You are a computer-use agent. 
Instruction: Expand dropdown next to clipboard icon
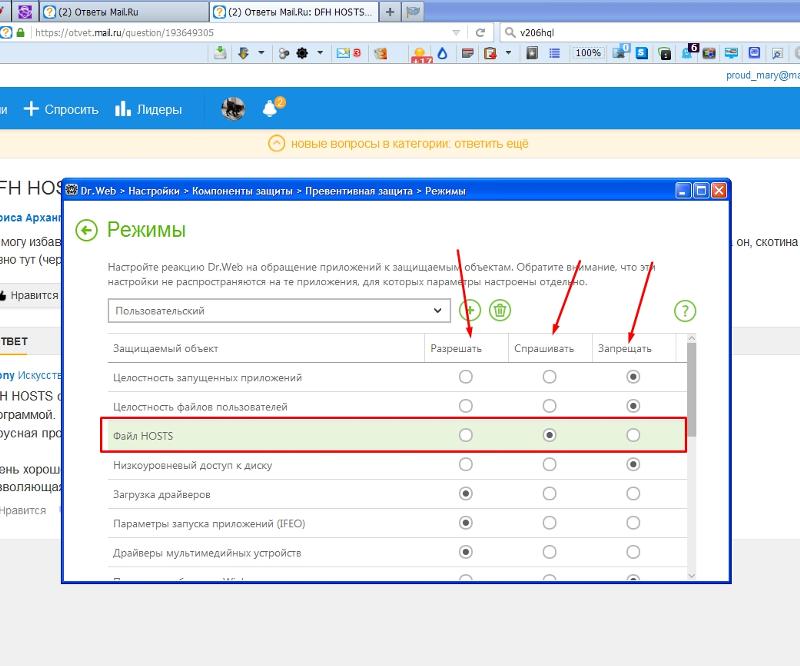pos(508,52)
